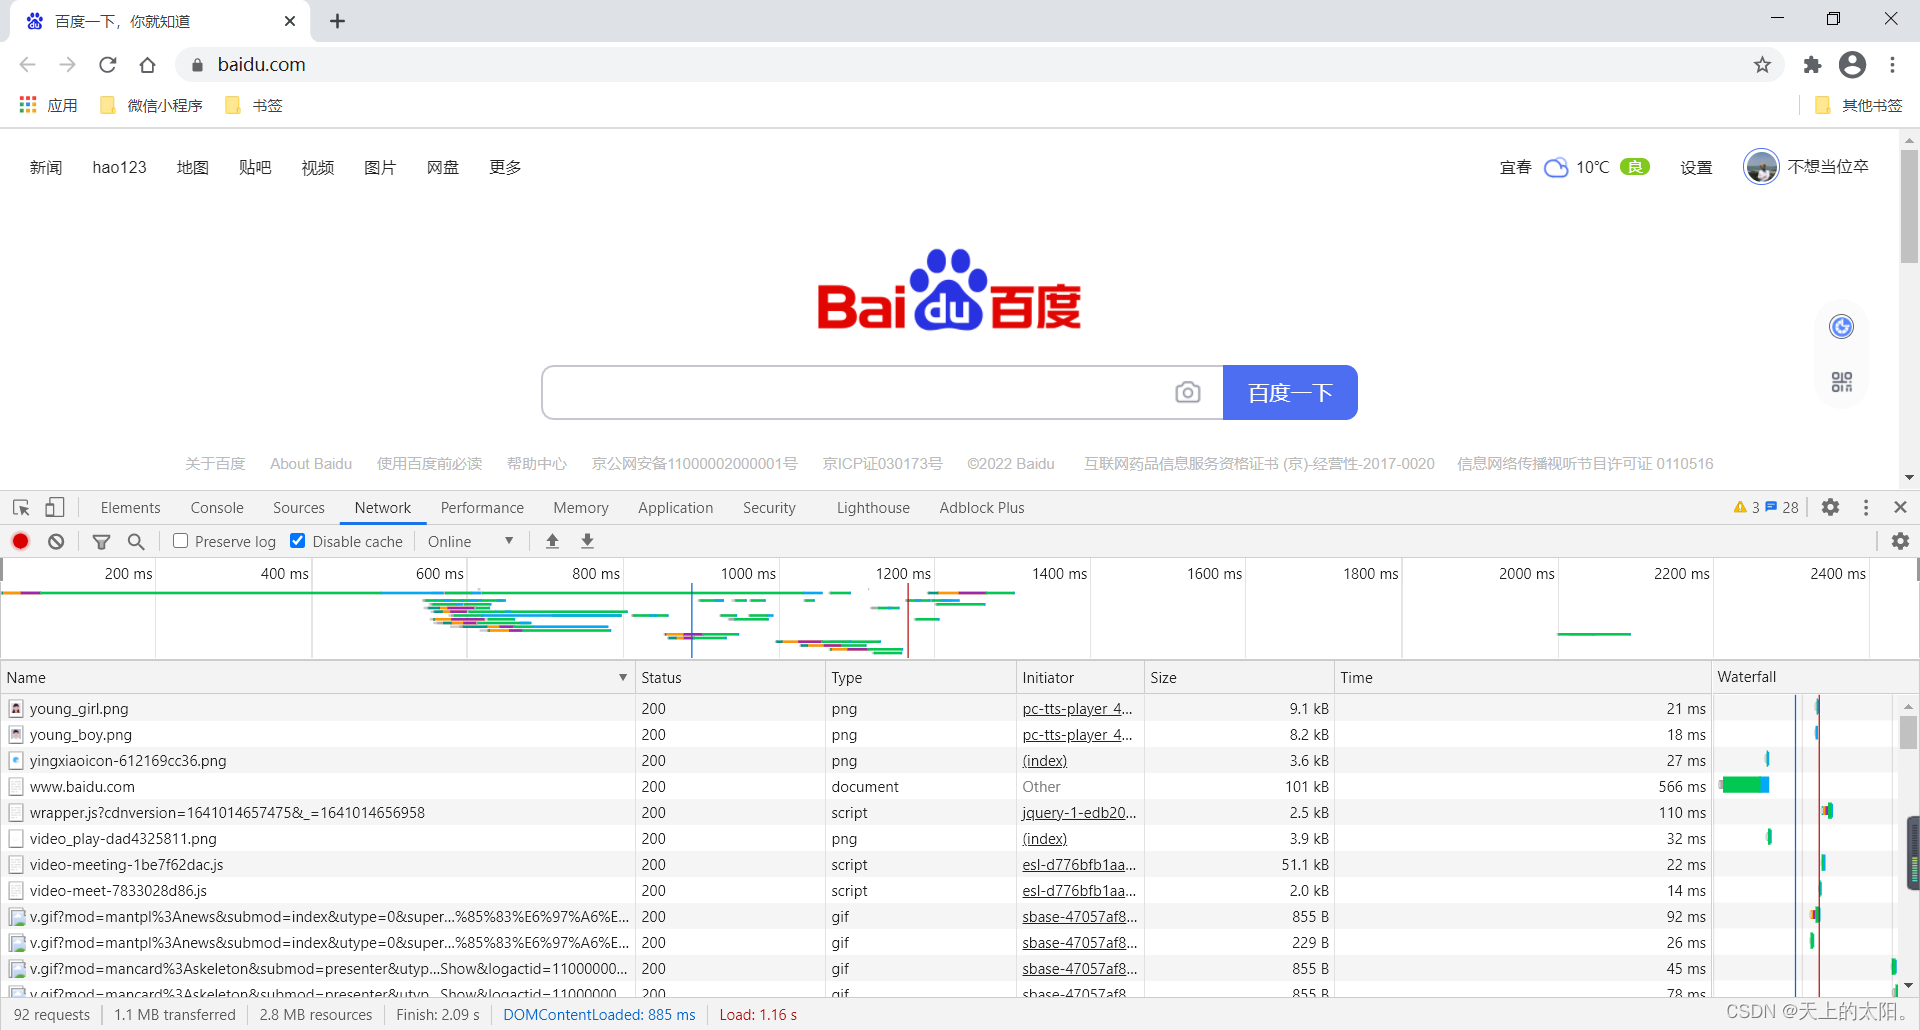
Task: Enable Preserve log checkbox
Action: pos(180,541)
